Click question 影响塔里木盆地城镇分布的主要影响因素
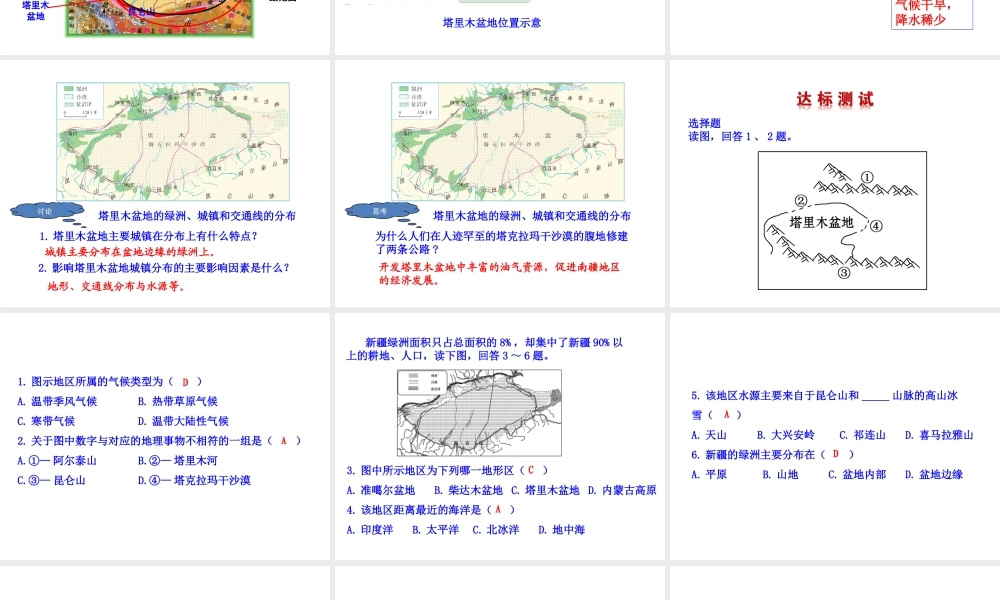The width and height of the screenshot is (1000, 600). 164,268
